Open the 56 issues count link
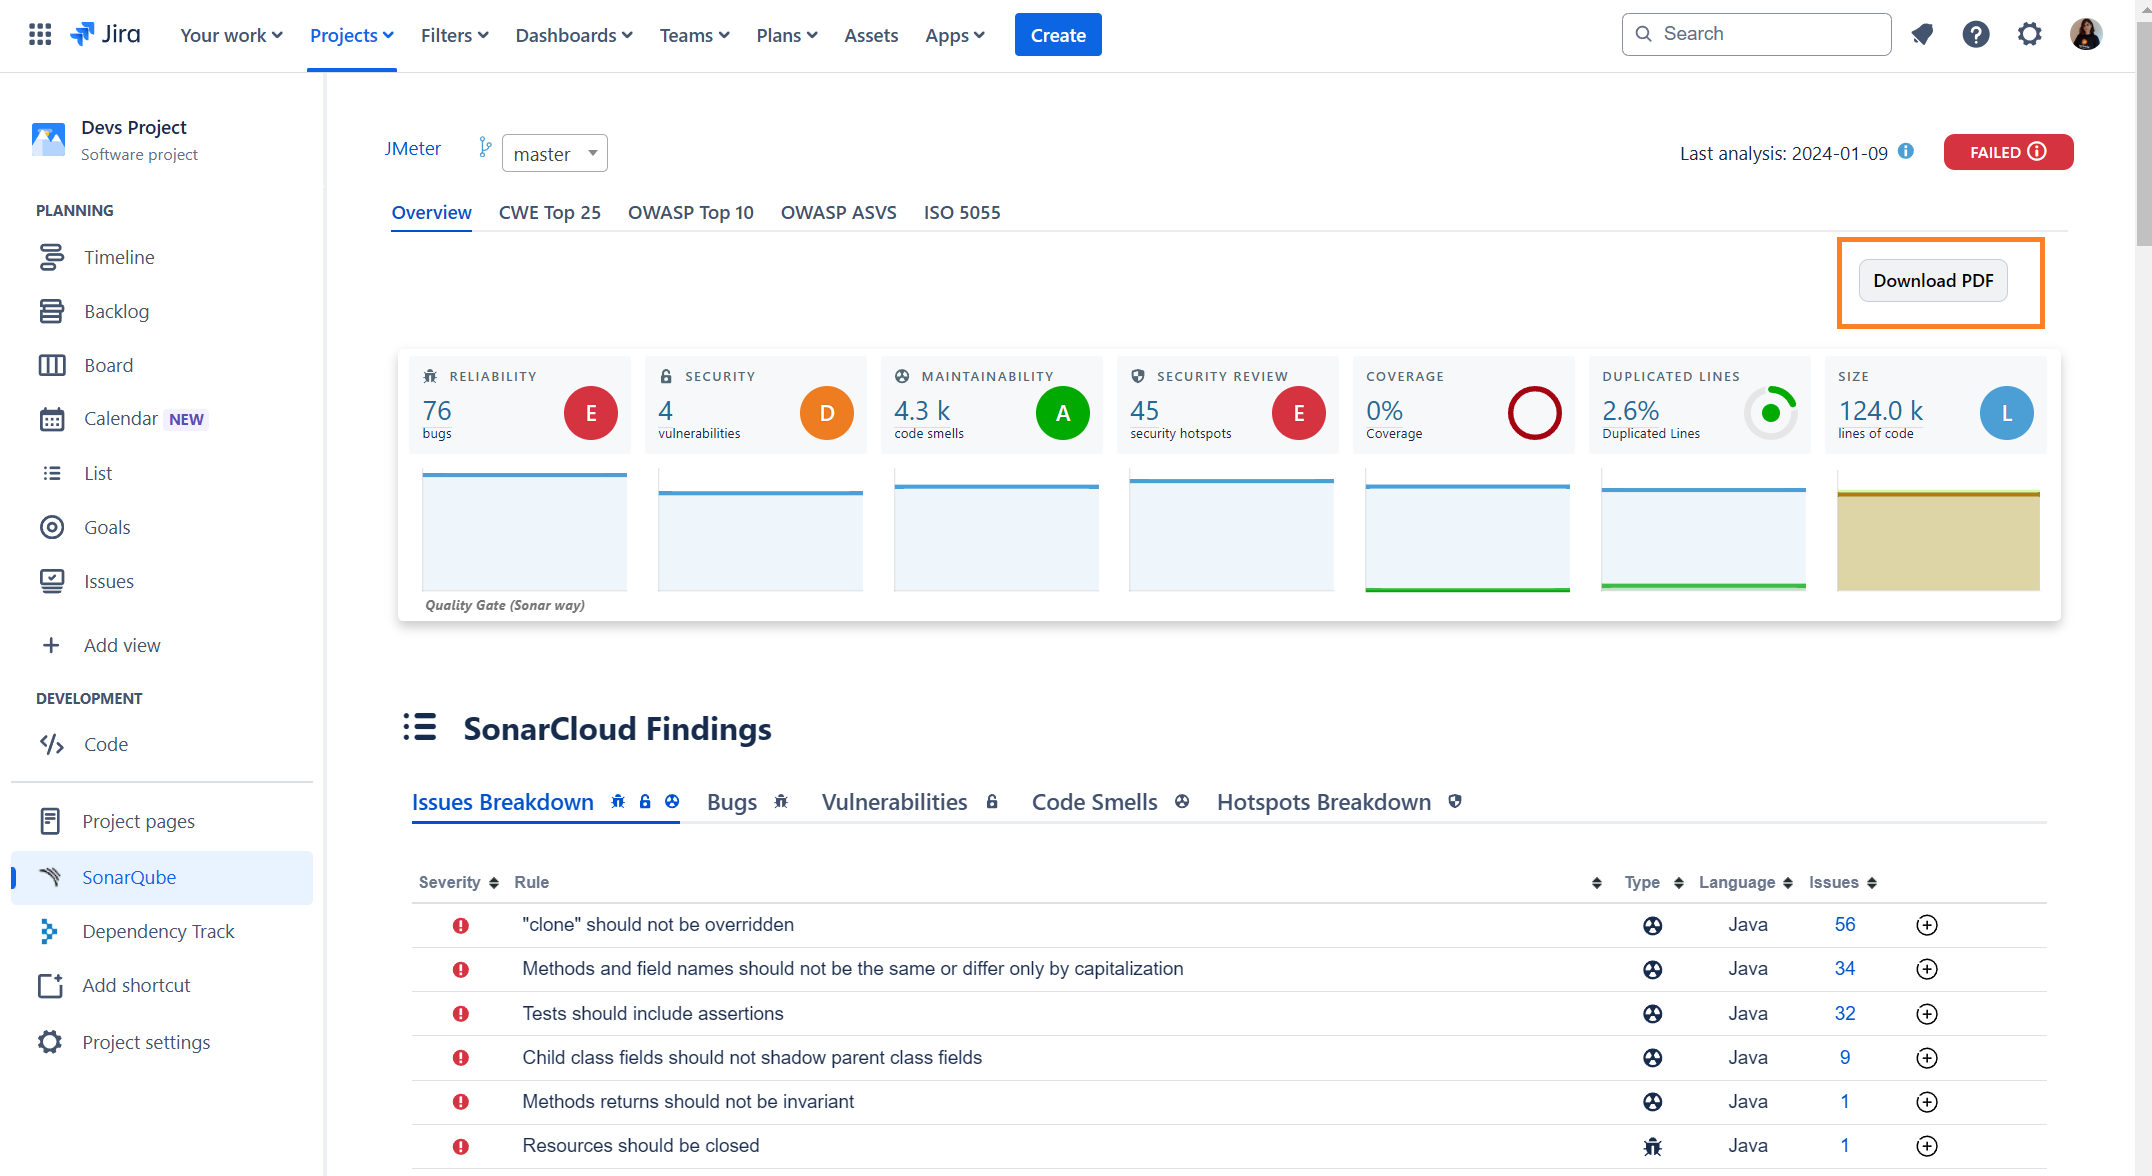 point(1845,925)
